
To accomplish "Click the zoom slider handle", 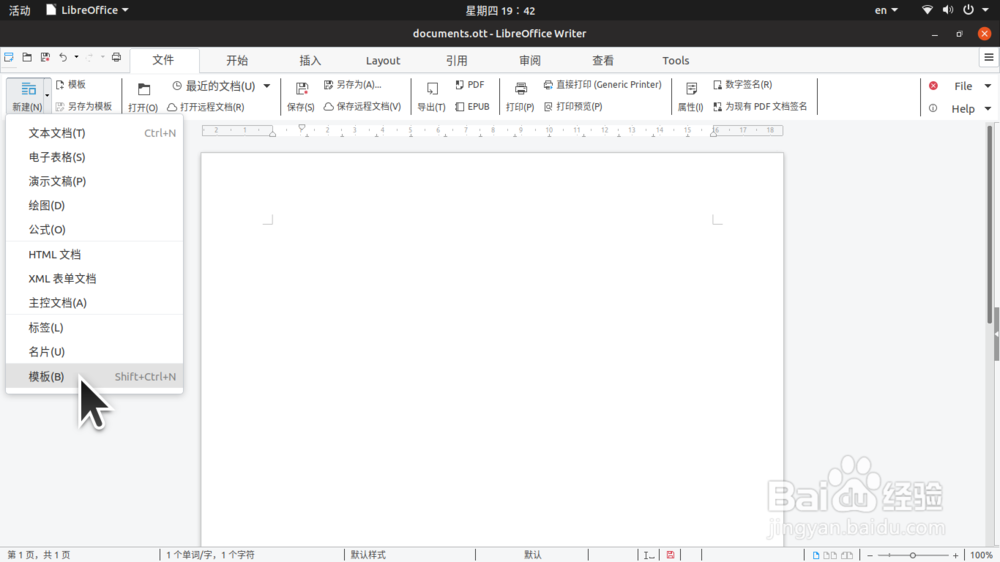I will click(x=913, y=555).
